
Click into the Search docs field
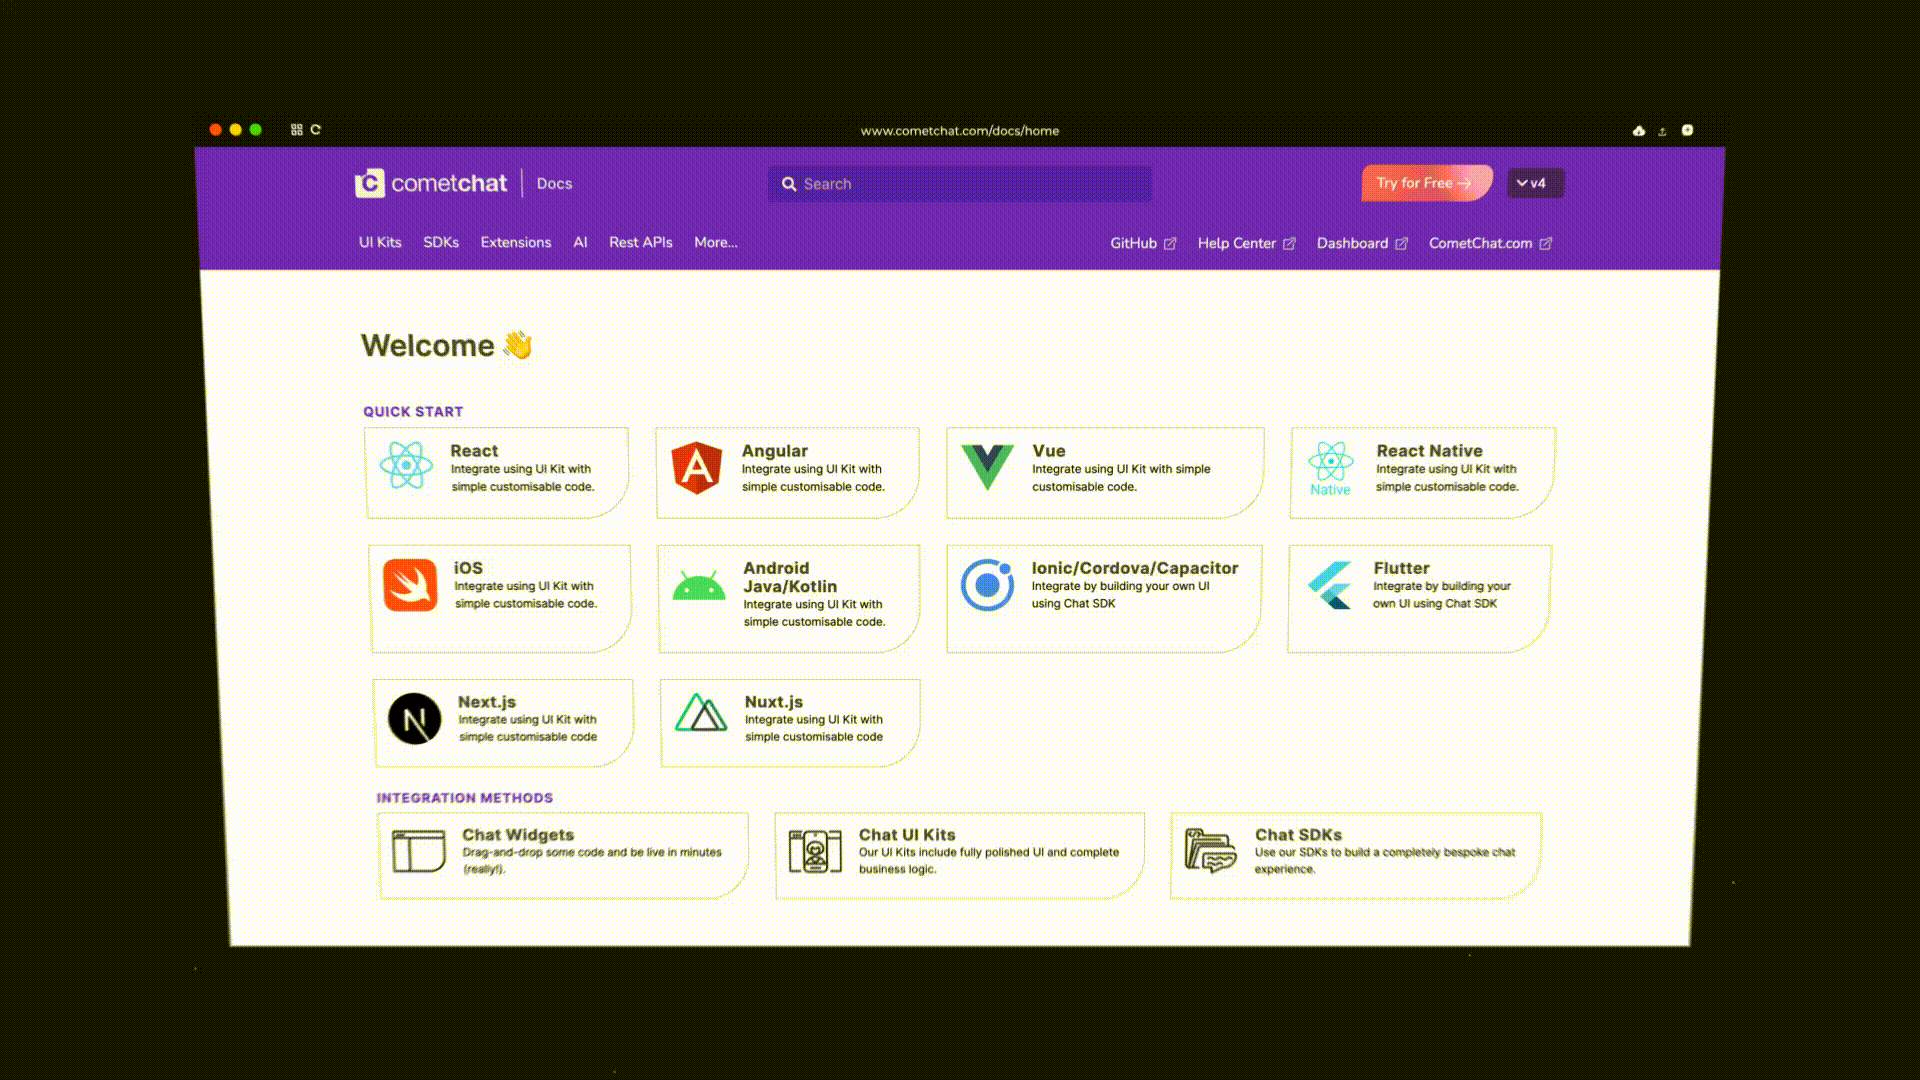tap(960, 184)
